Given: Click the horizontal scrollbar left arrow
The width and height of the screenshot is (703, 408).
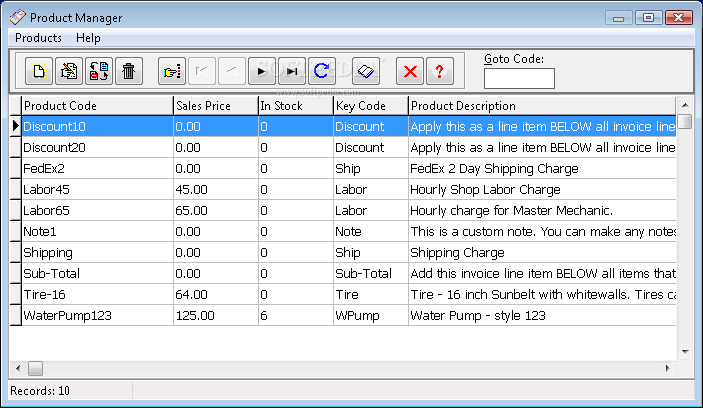Looking at the screenshot, I should click(x=18, y=369).
